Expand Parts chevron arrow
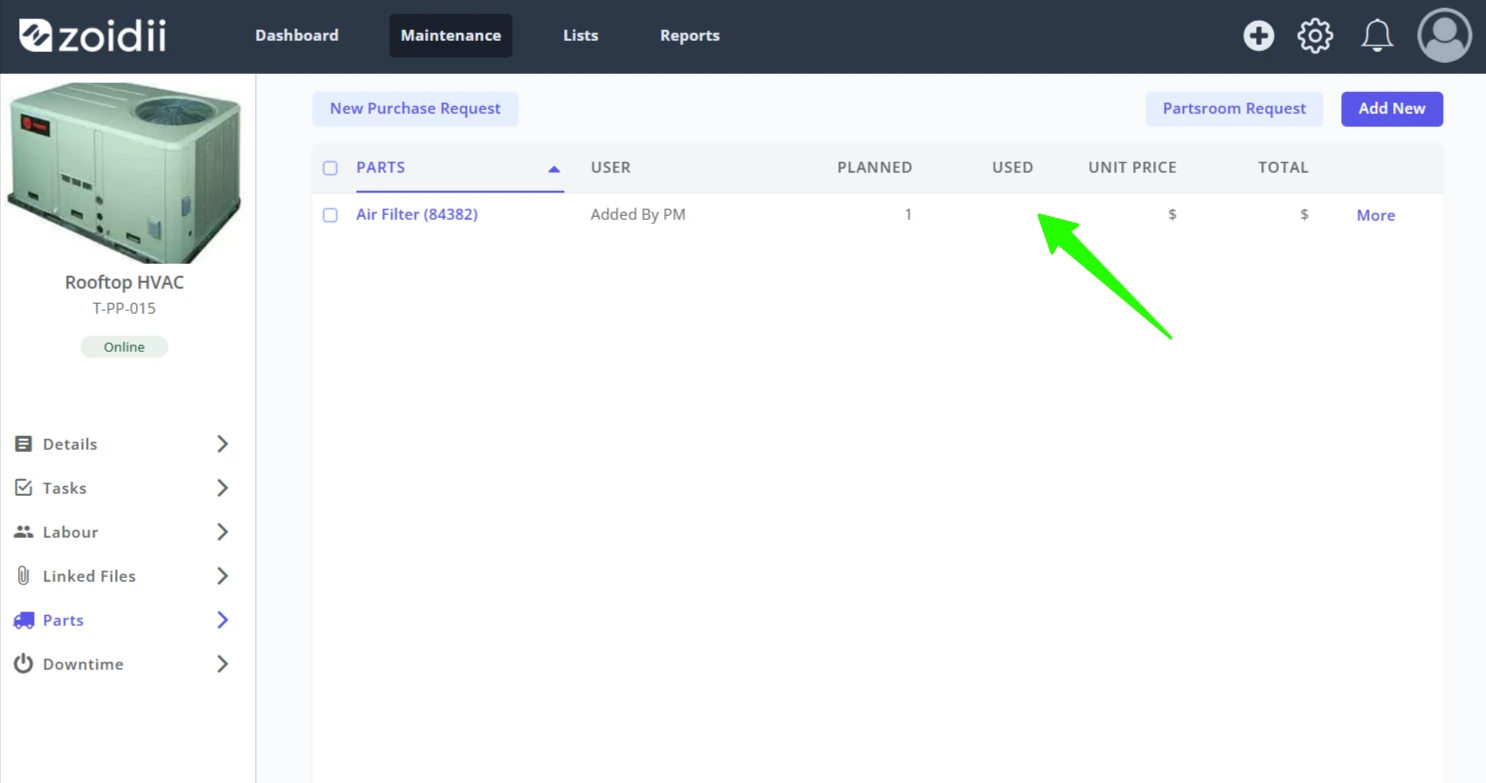 coord(222,620)
